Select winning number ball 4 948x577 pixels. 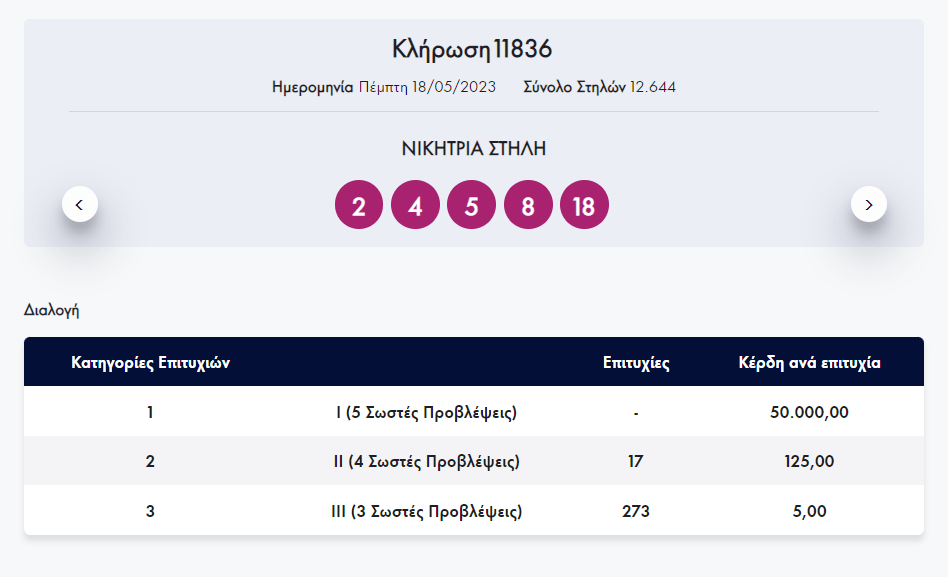pyautogui.click(x=416, y=206)
